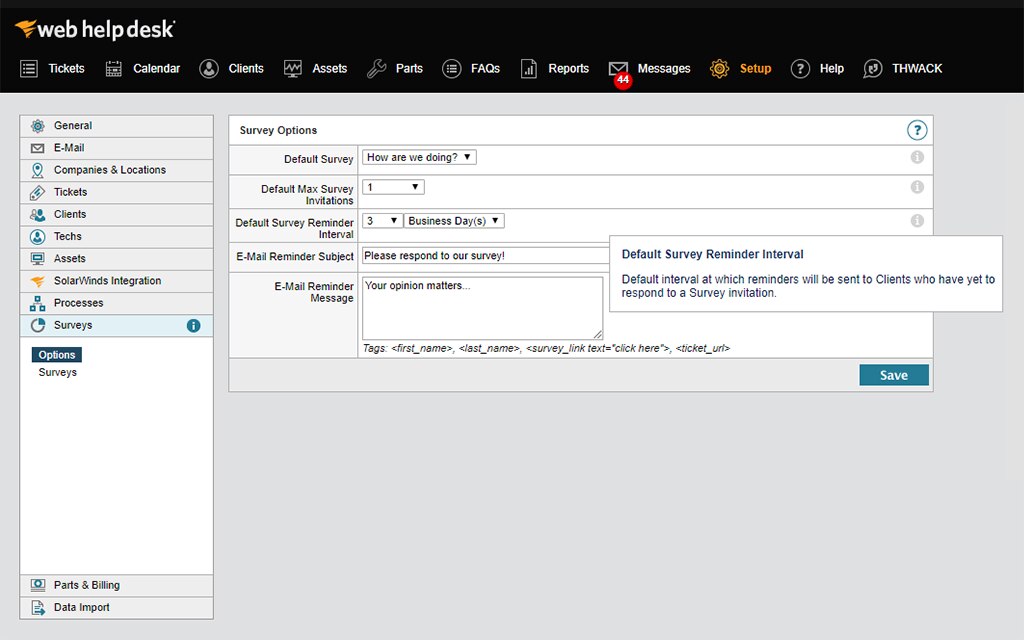Viewport: 1024px width, 640px height.
Task: Switch to the Options tab under Surveys
Action: [56, 354]
